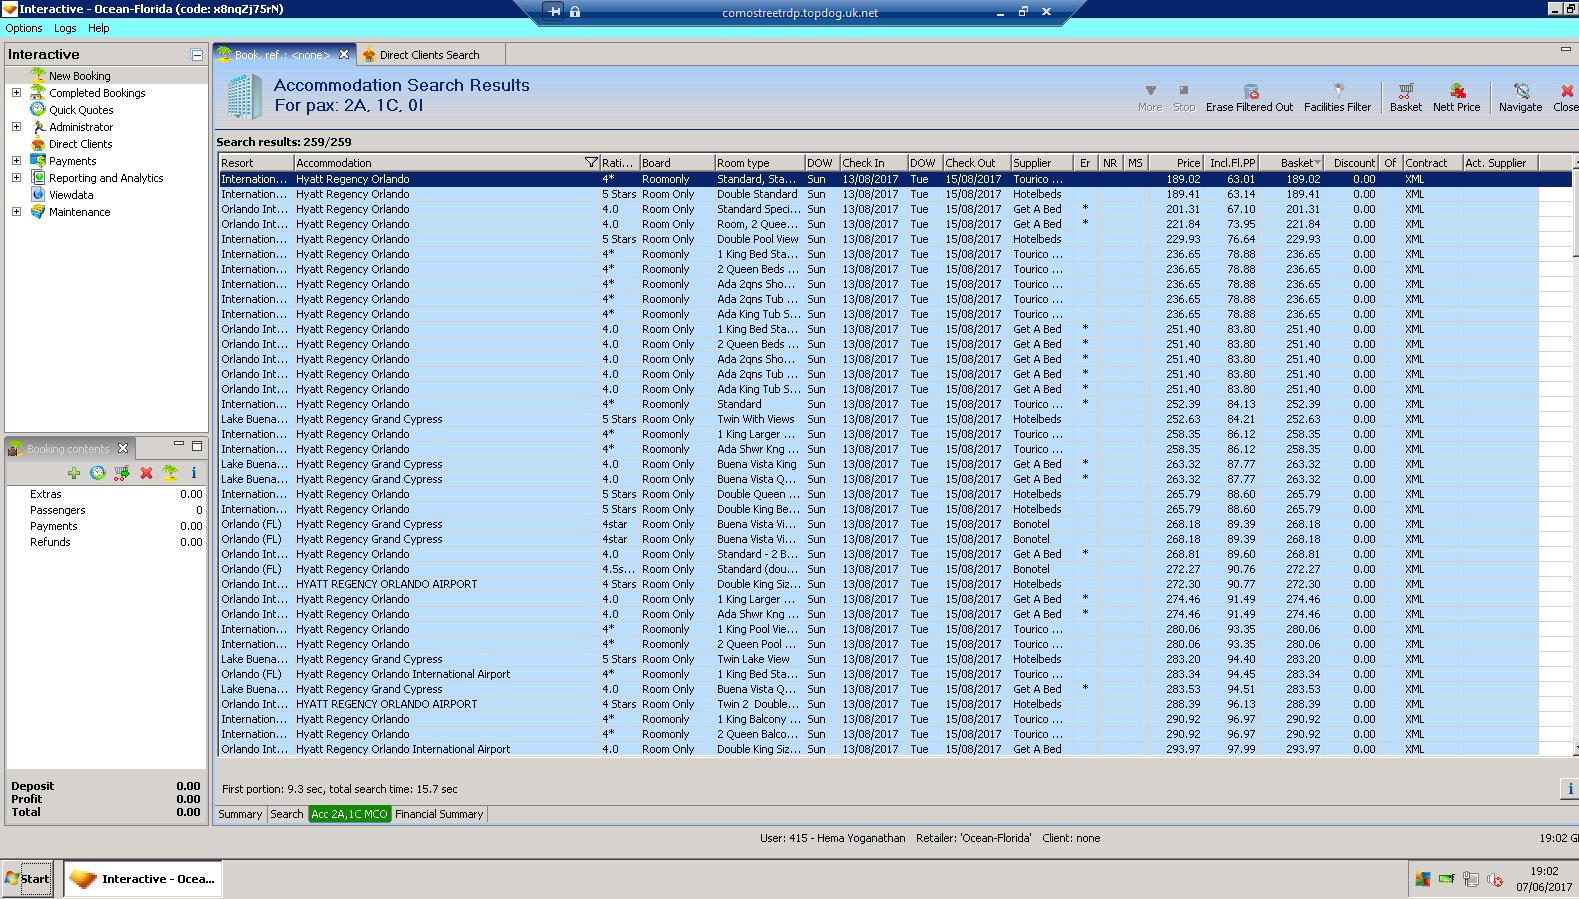Screen dimensions: 1579x899
Task: Select the Acc 2A,1C MCO tab
Action: point(349,814)
